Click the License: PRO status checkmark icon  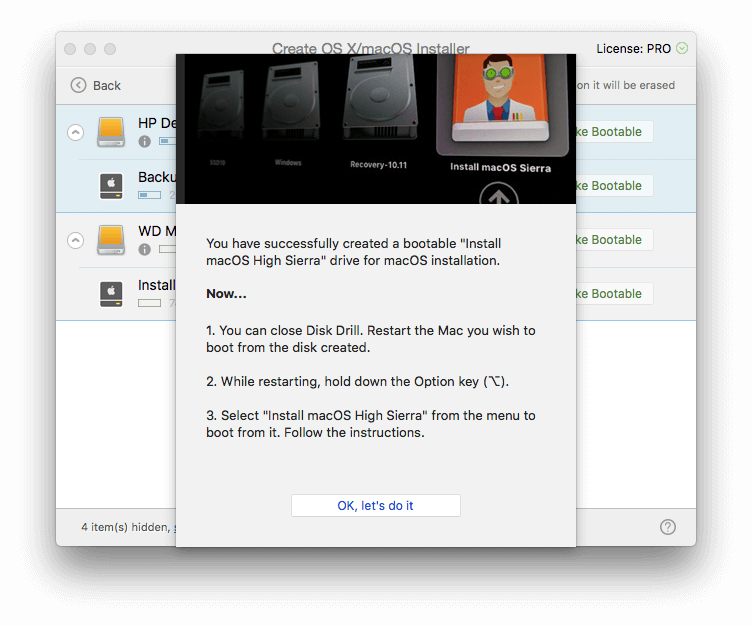[x=682, y=48]
